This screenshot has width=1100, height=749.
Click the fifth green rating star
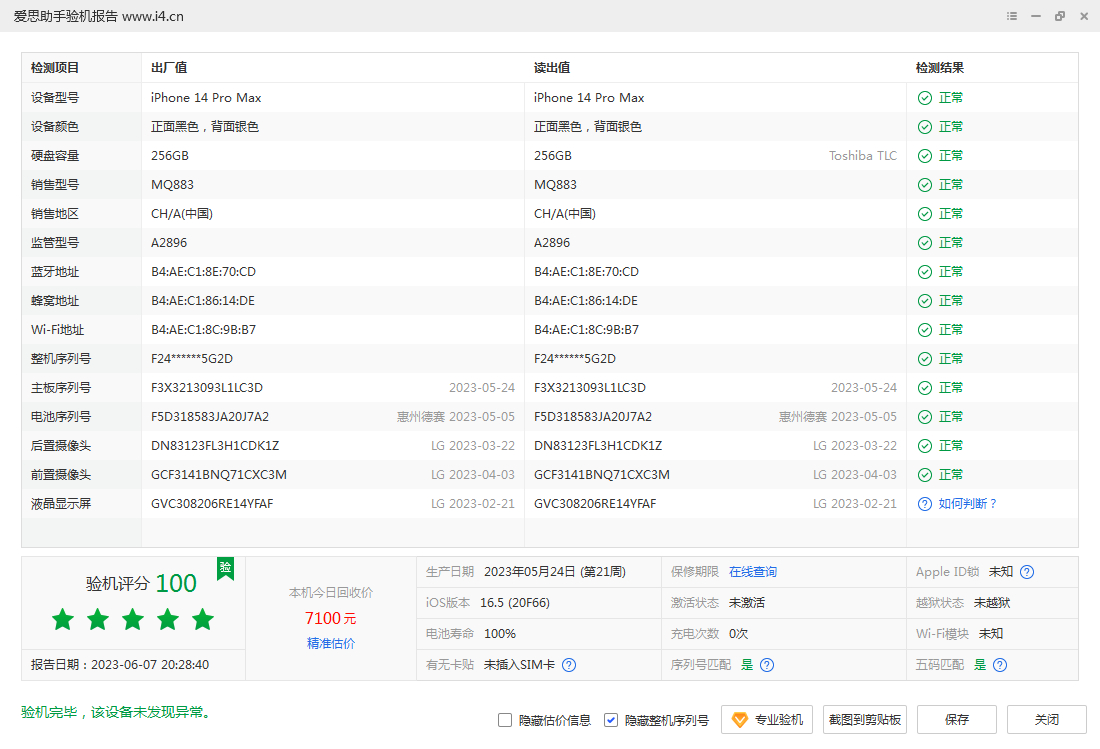pos(203,619)
